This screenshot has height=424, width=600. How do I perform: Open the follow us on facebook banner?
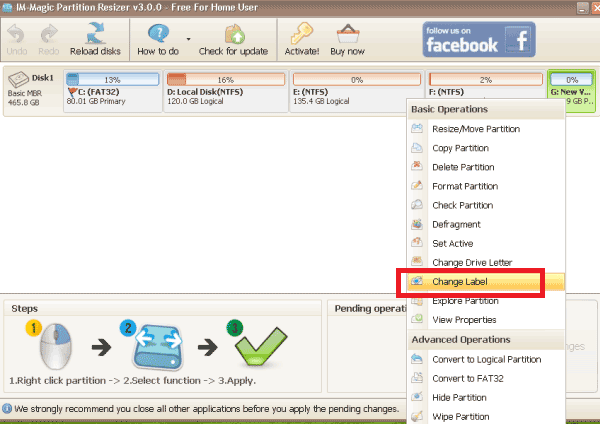tap(479, 39)
